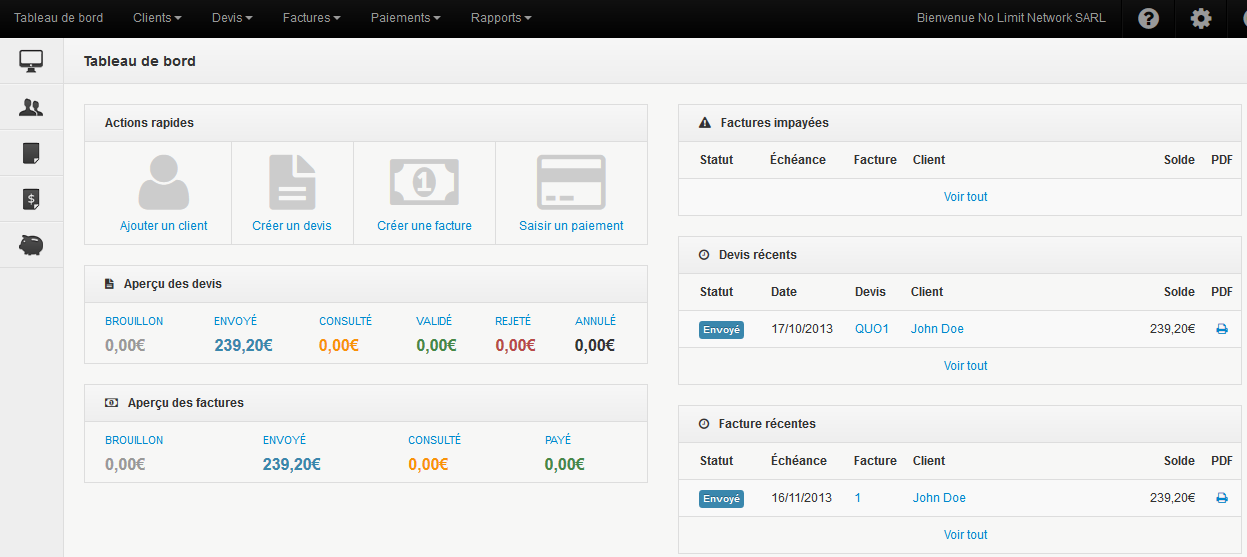The height and width of the screenshot is (557, 1247).
Task: Open quote QUO1 link
Action: [871, 329]
